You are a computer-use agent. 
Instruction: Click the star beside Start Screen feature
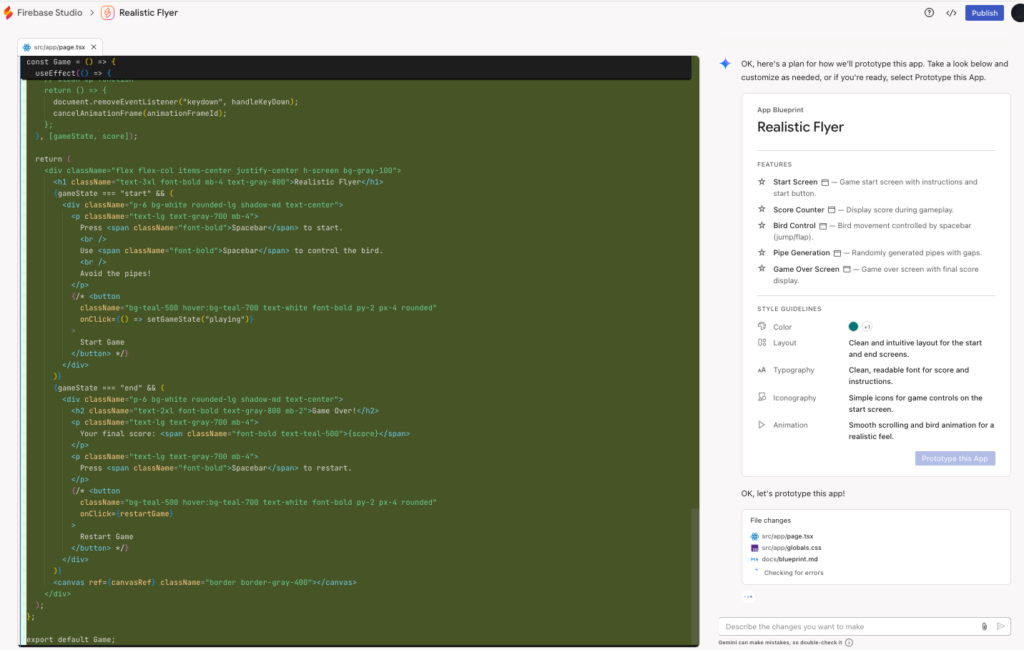tap(762, 182)
